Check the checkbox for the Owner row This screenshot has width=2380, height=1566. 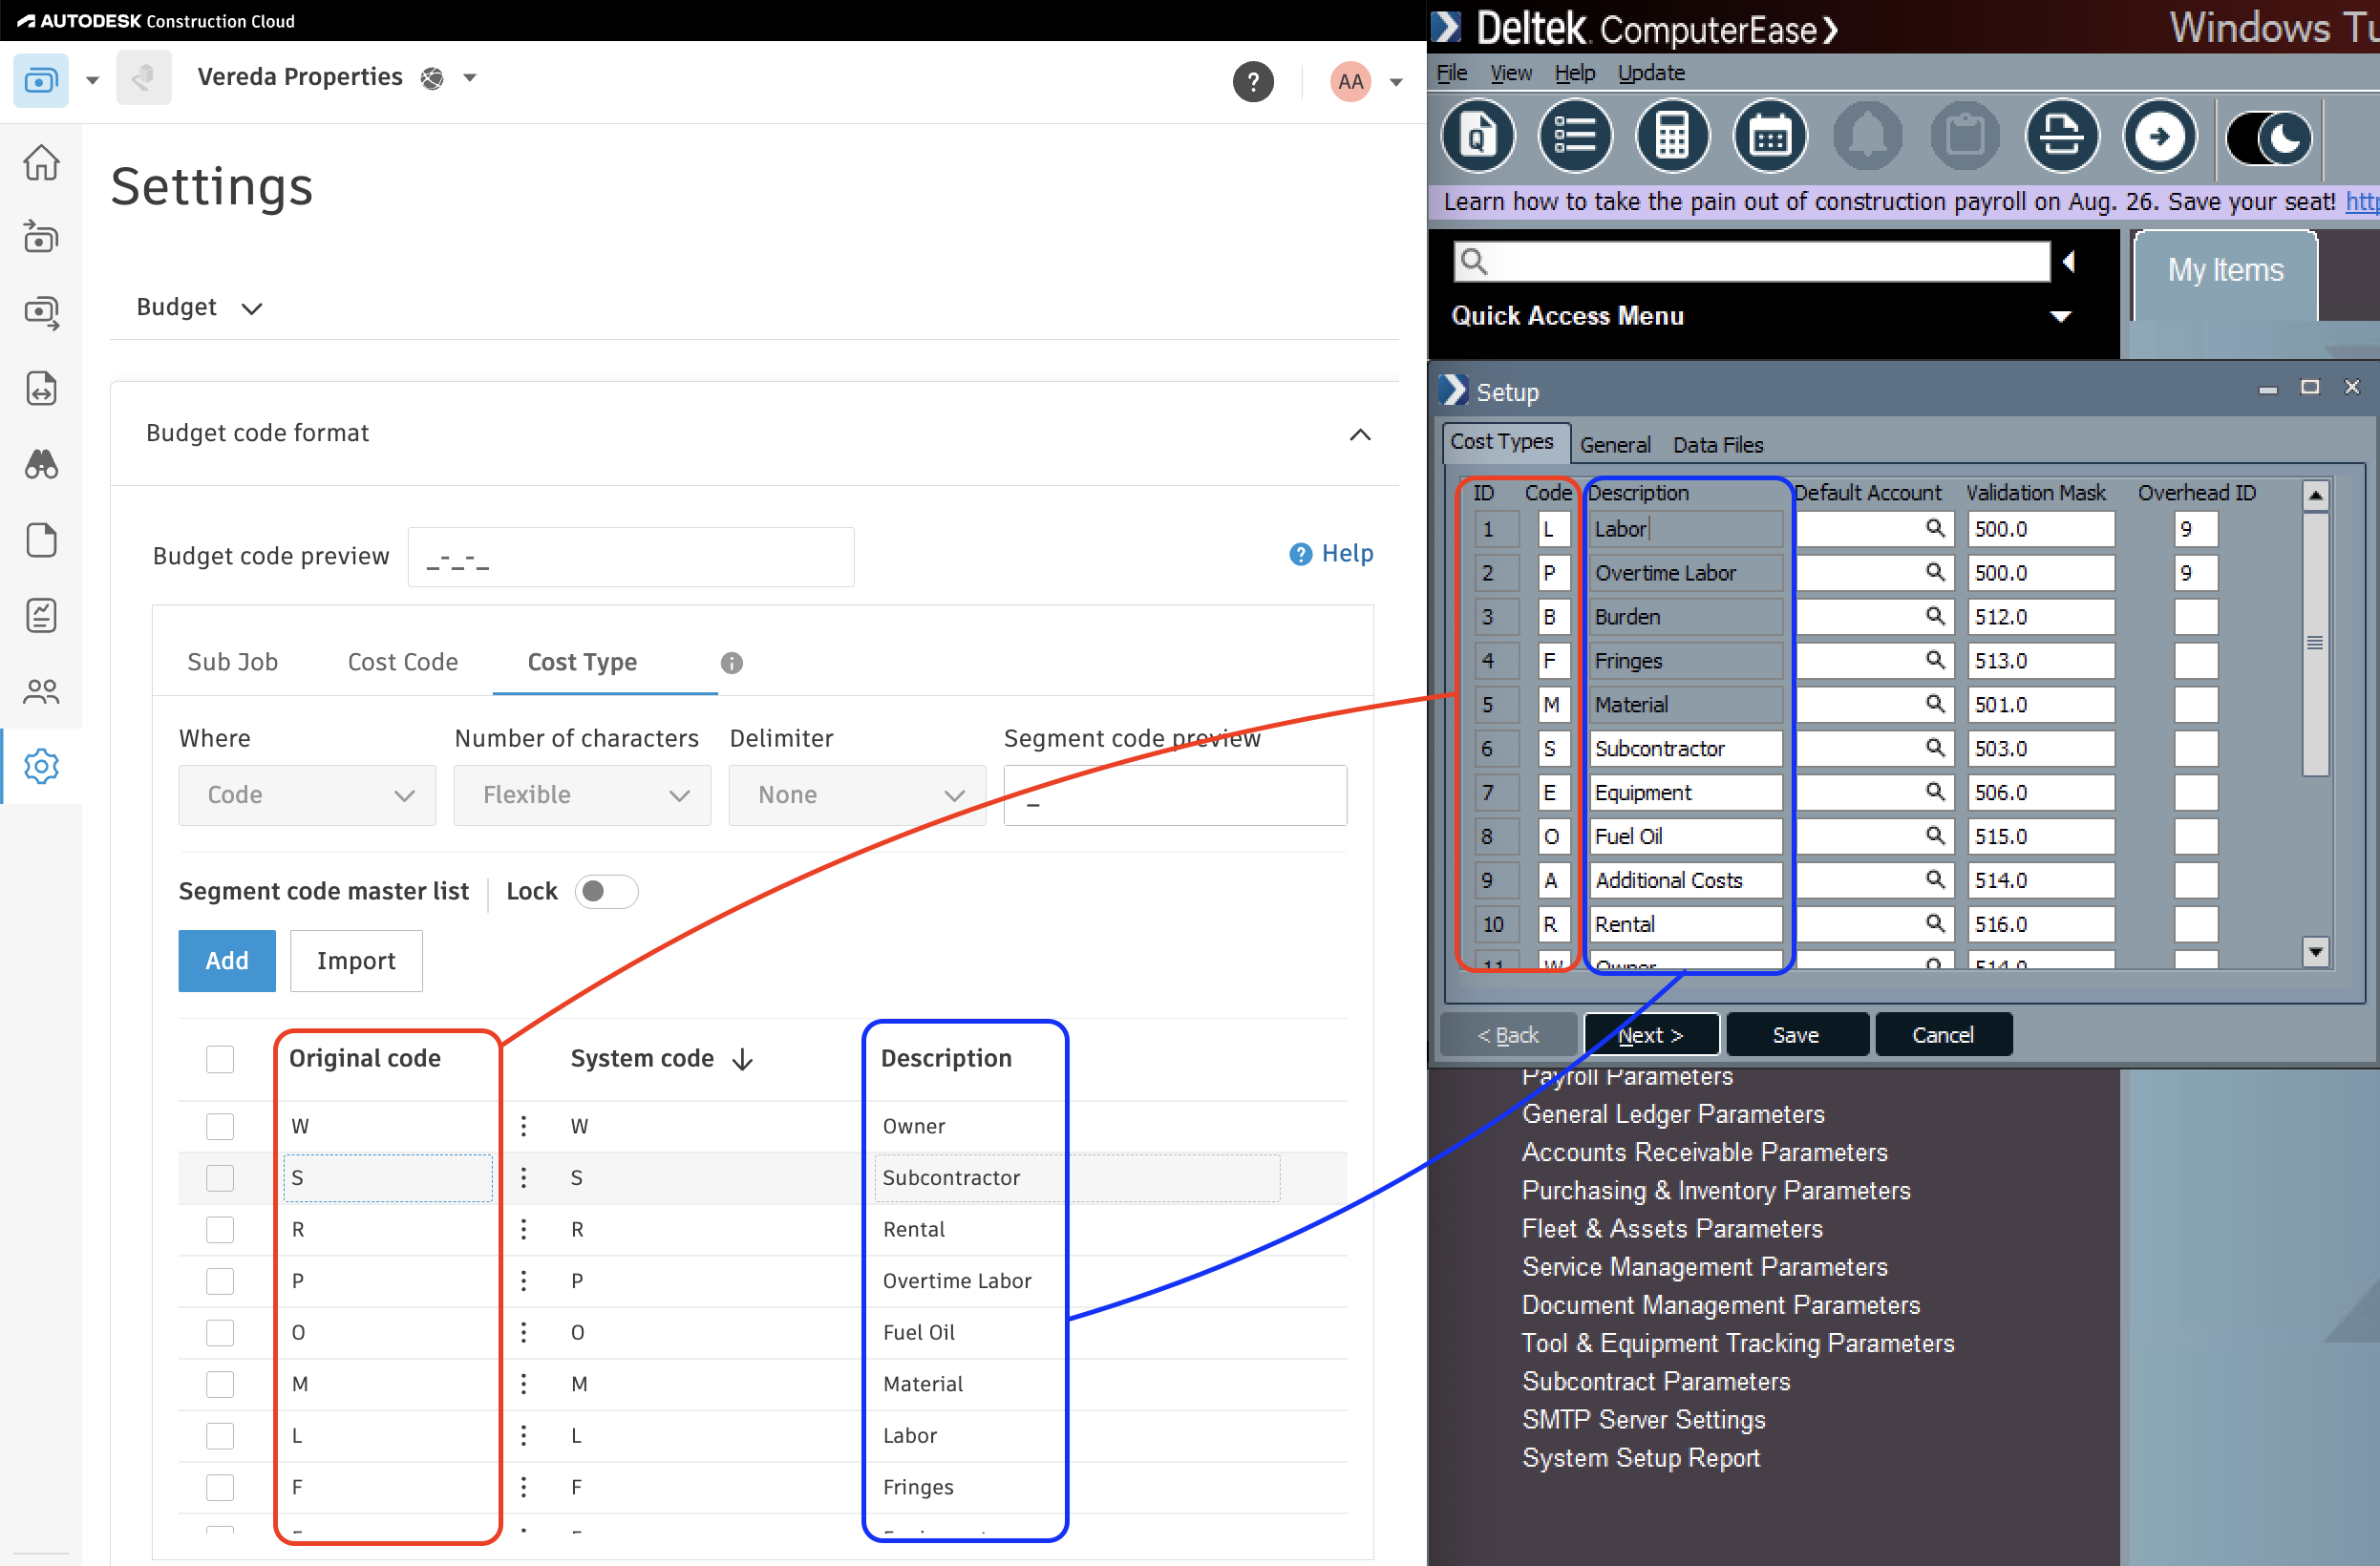(220, 1126)
